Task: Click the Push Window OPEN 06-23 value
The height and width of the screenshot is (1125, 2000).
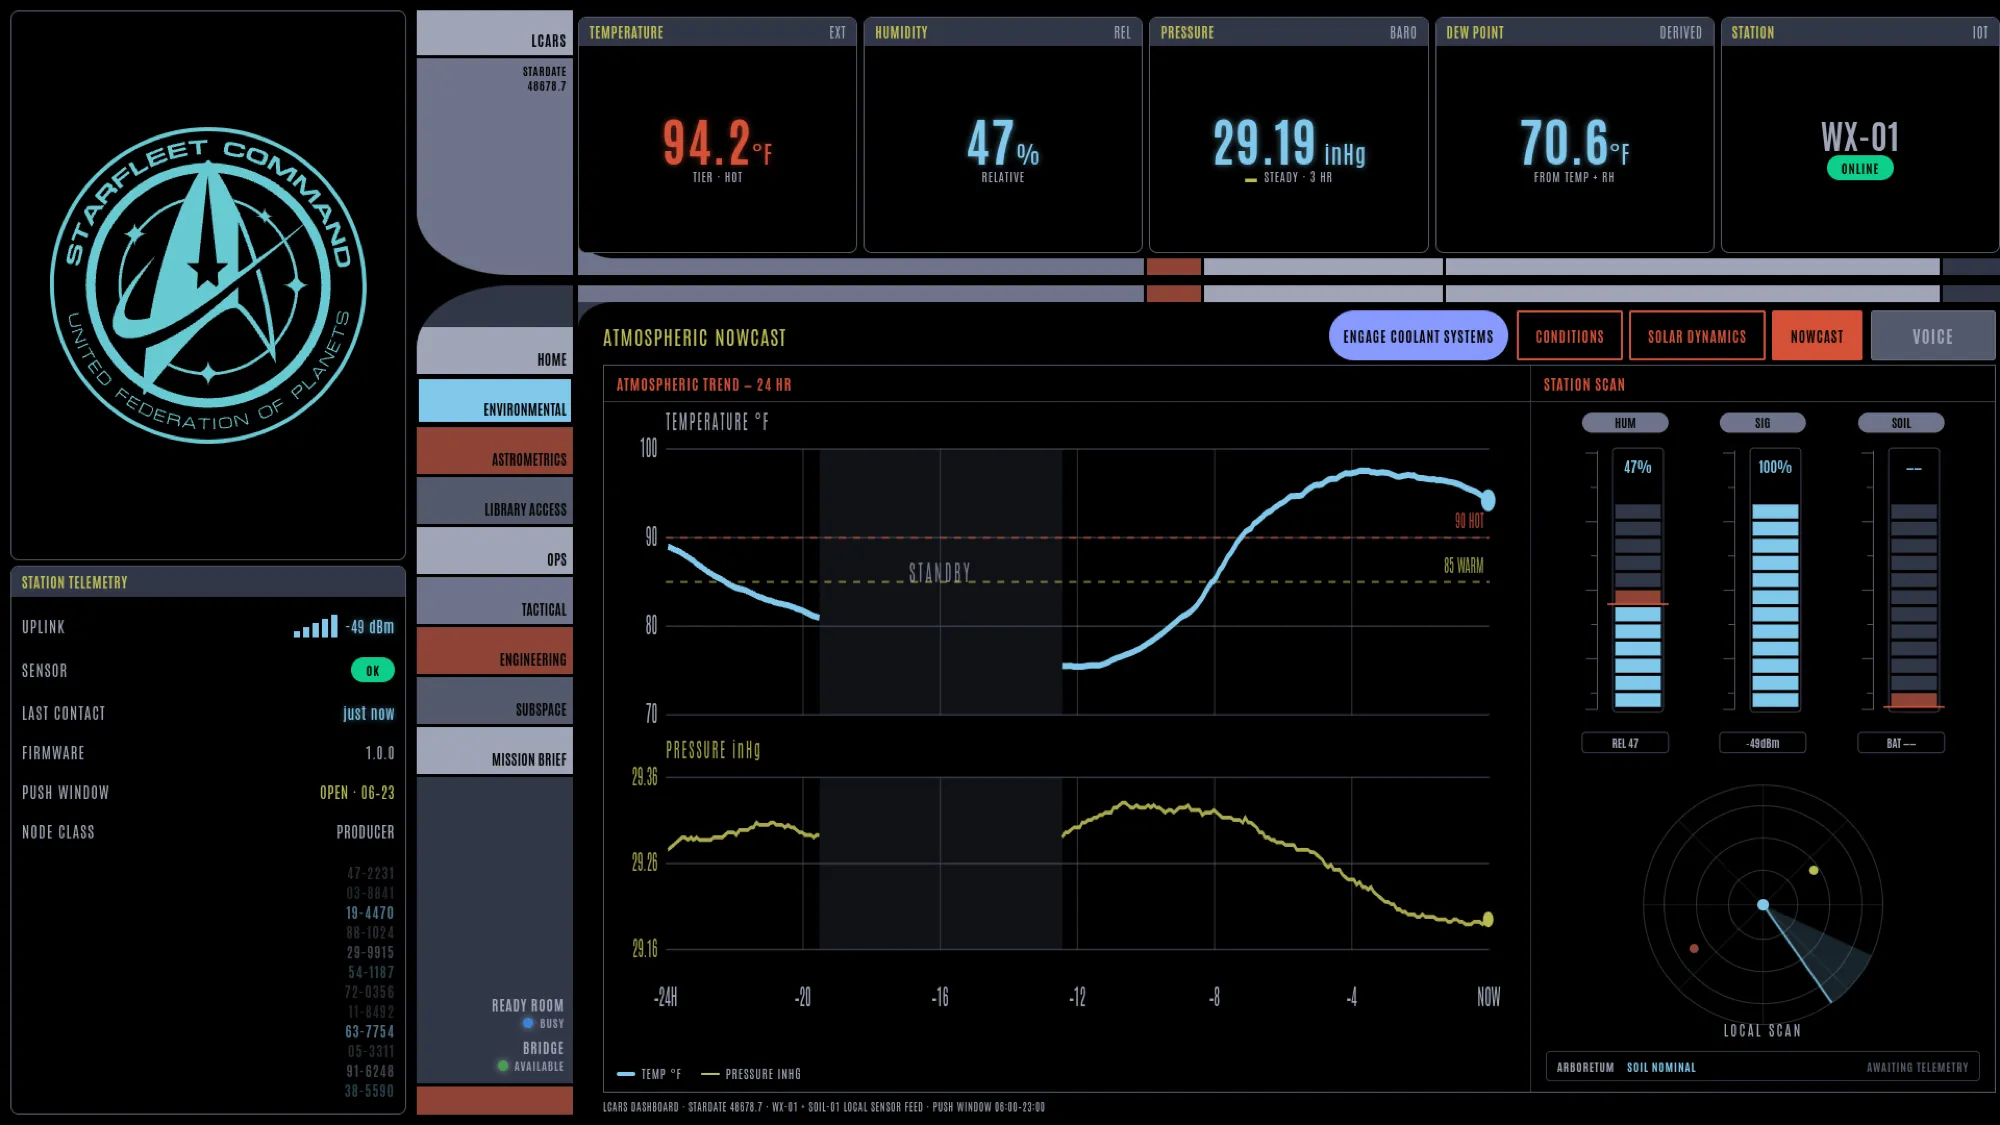Action: coord(357,792)
